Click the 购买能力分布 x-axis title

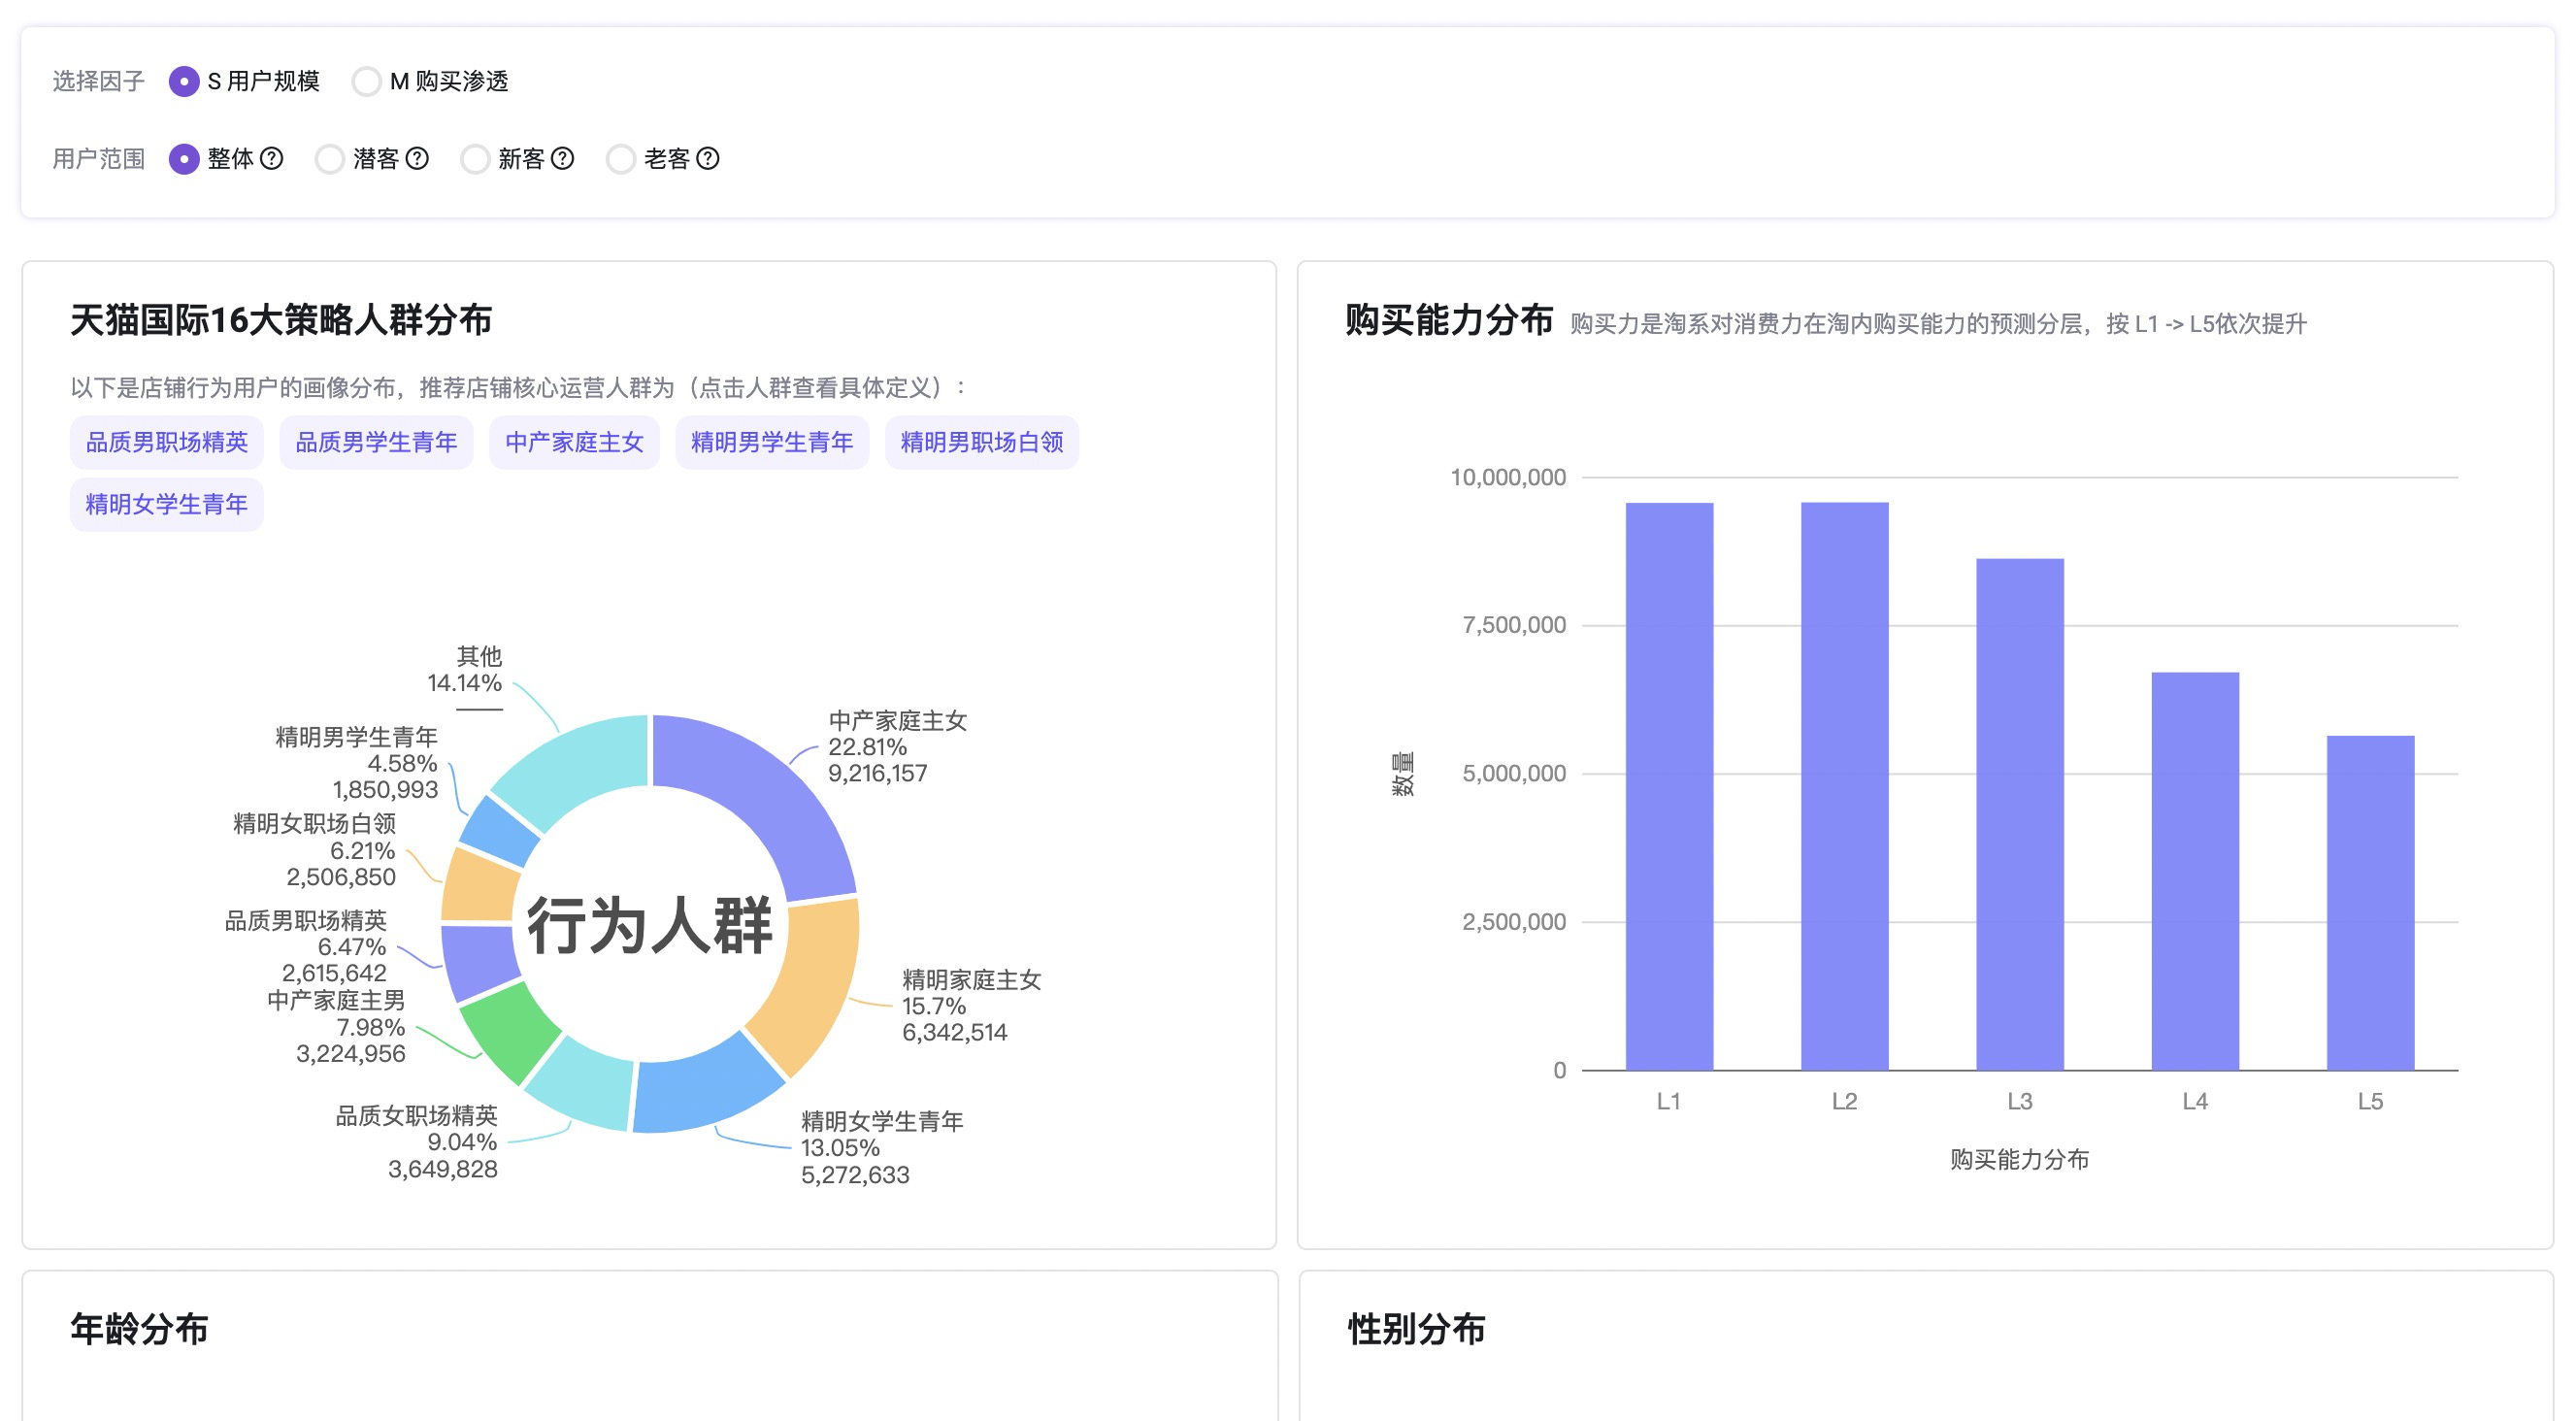(x=2019, y=1159)
